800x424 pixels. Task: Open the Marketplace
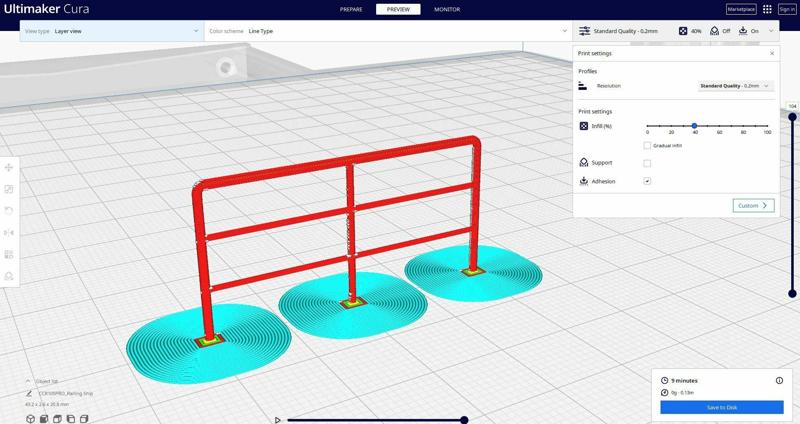point(741,9)
